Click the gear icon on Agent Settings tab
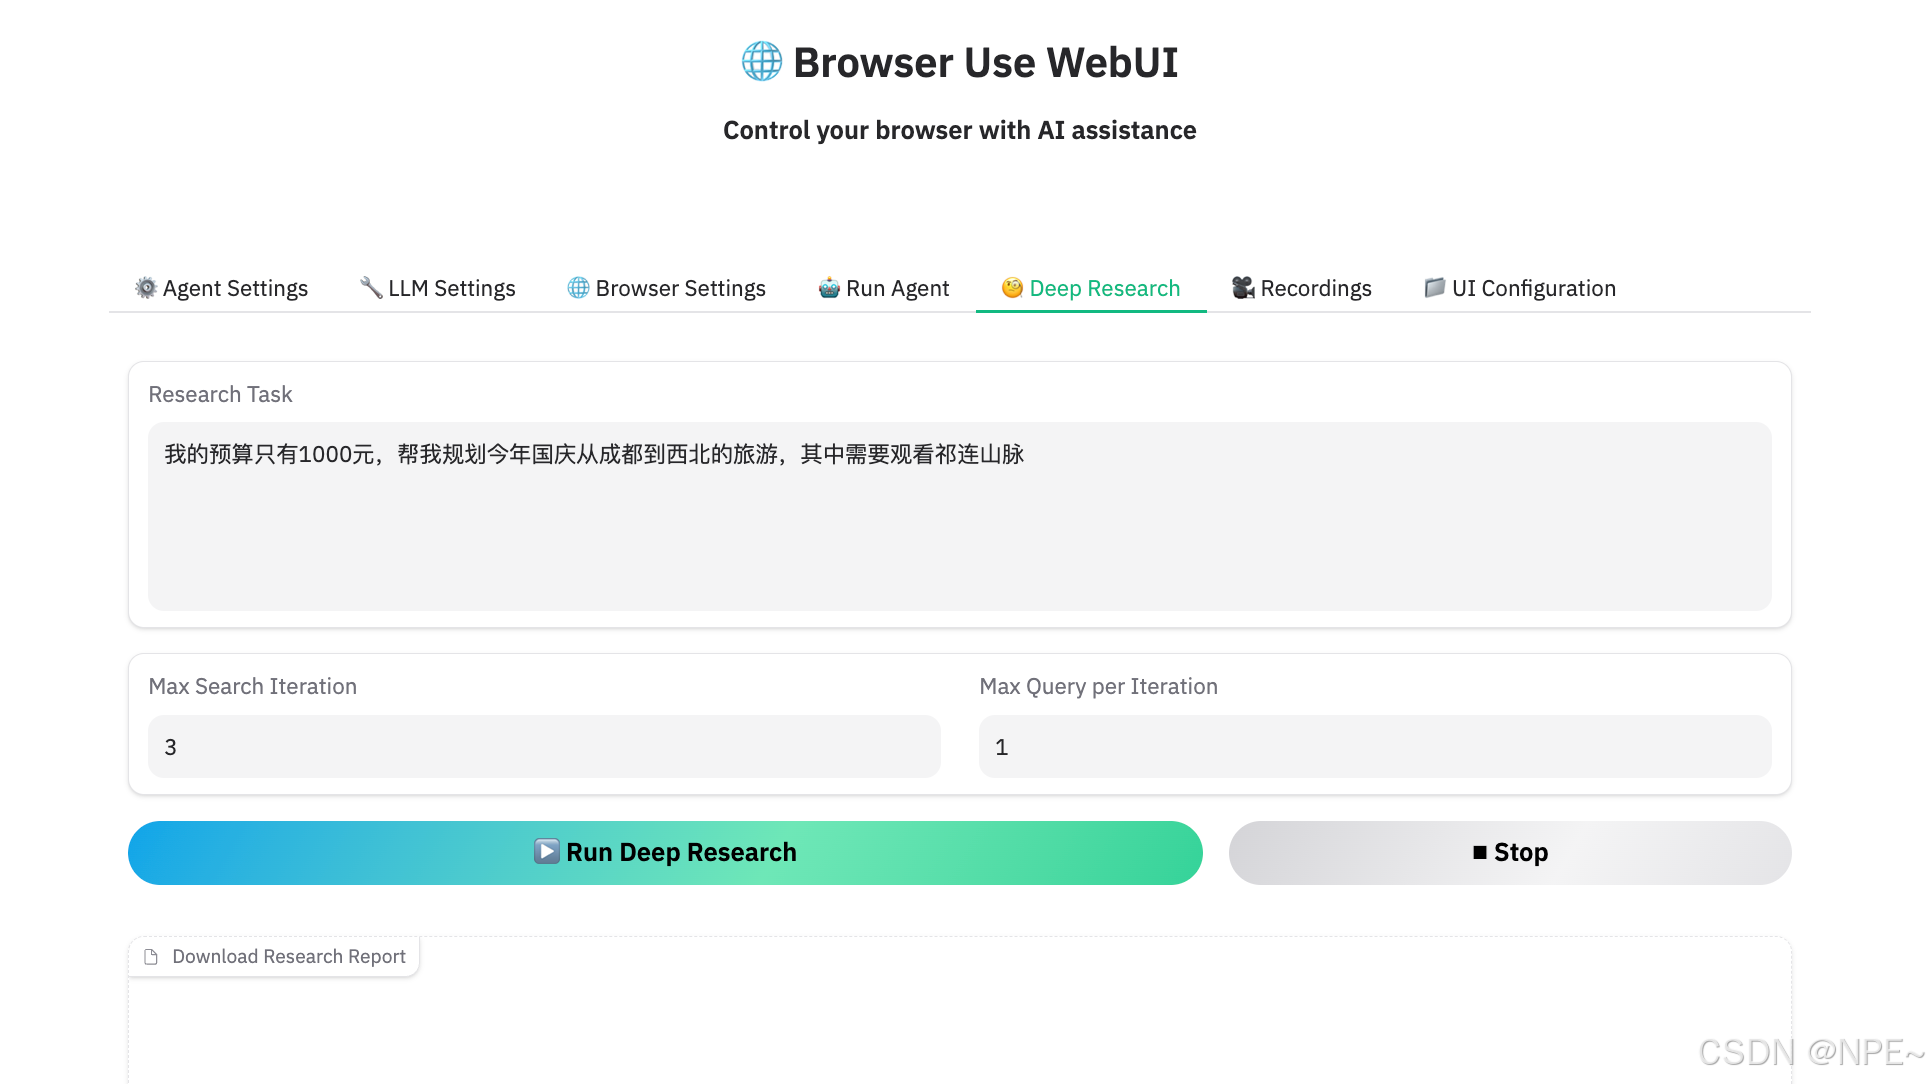The width and height of the screenshot is (1930, 1084). pos(146,288)
